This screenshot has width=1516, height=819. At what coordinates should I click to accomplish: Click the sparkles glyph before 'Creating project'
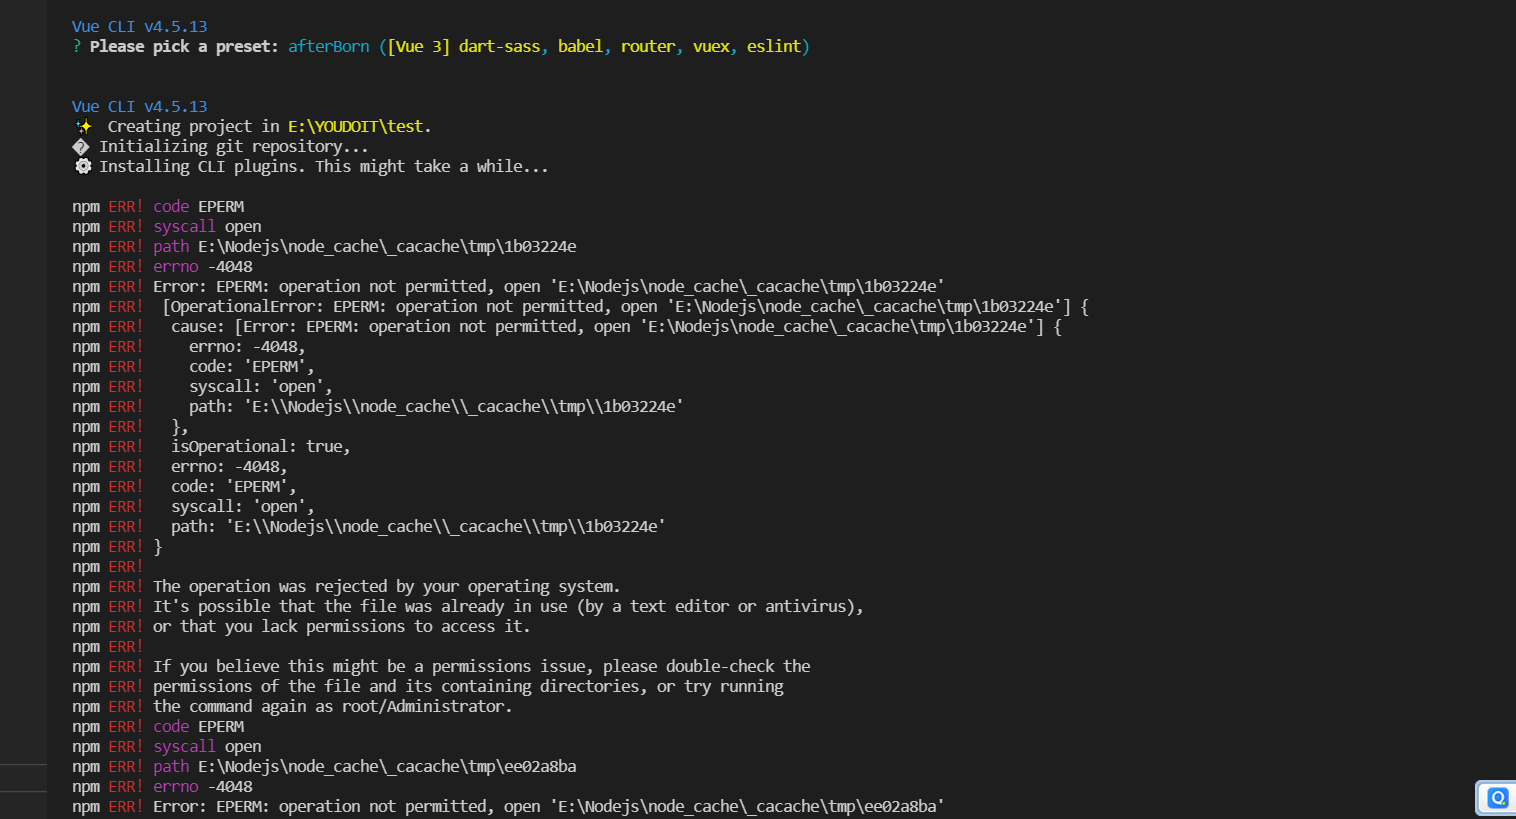pyautogui.click(x=83, y=126)
